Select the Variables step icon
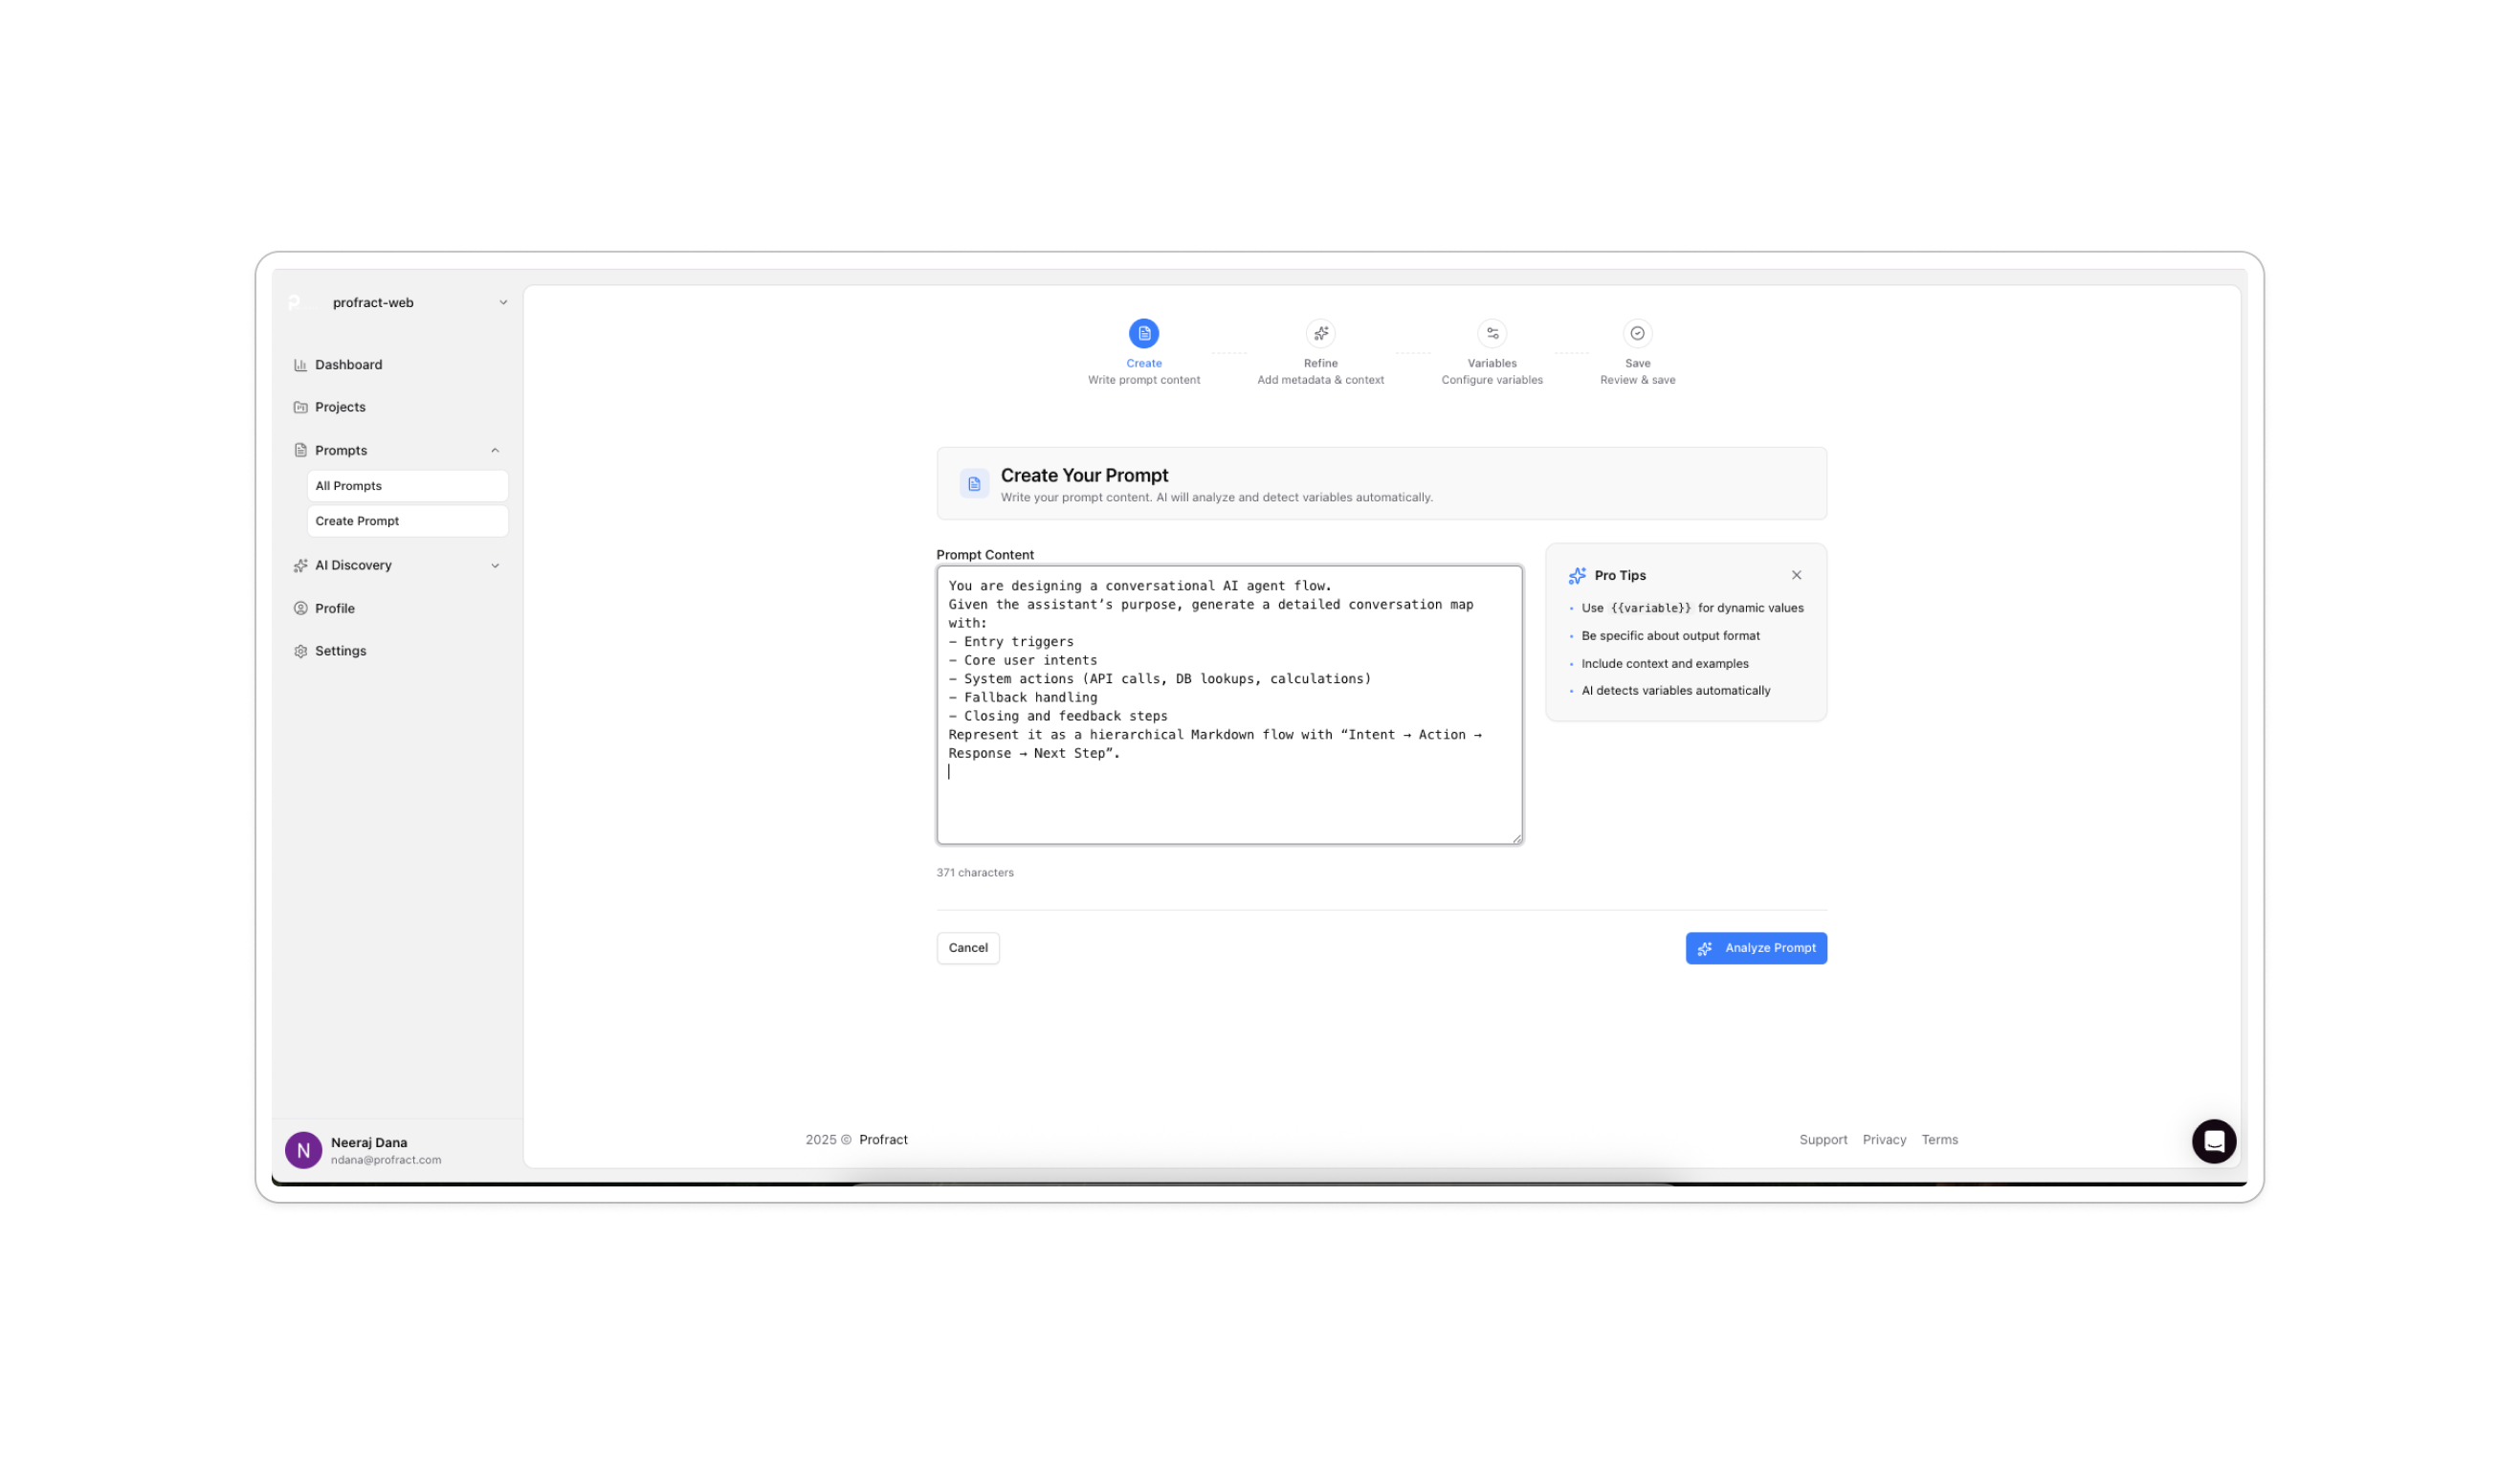2520x1462 pixels. pyautogui.click(x=1491, y=334)
